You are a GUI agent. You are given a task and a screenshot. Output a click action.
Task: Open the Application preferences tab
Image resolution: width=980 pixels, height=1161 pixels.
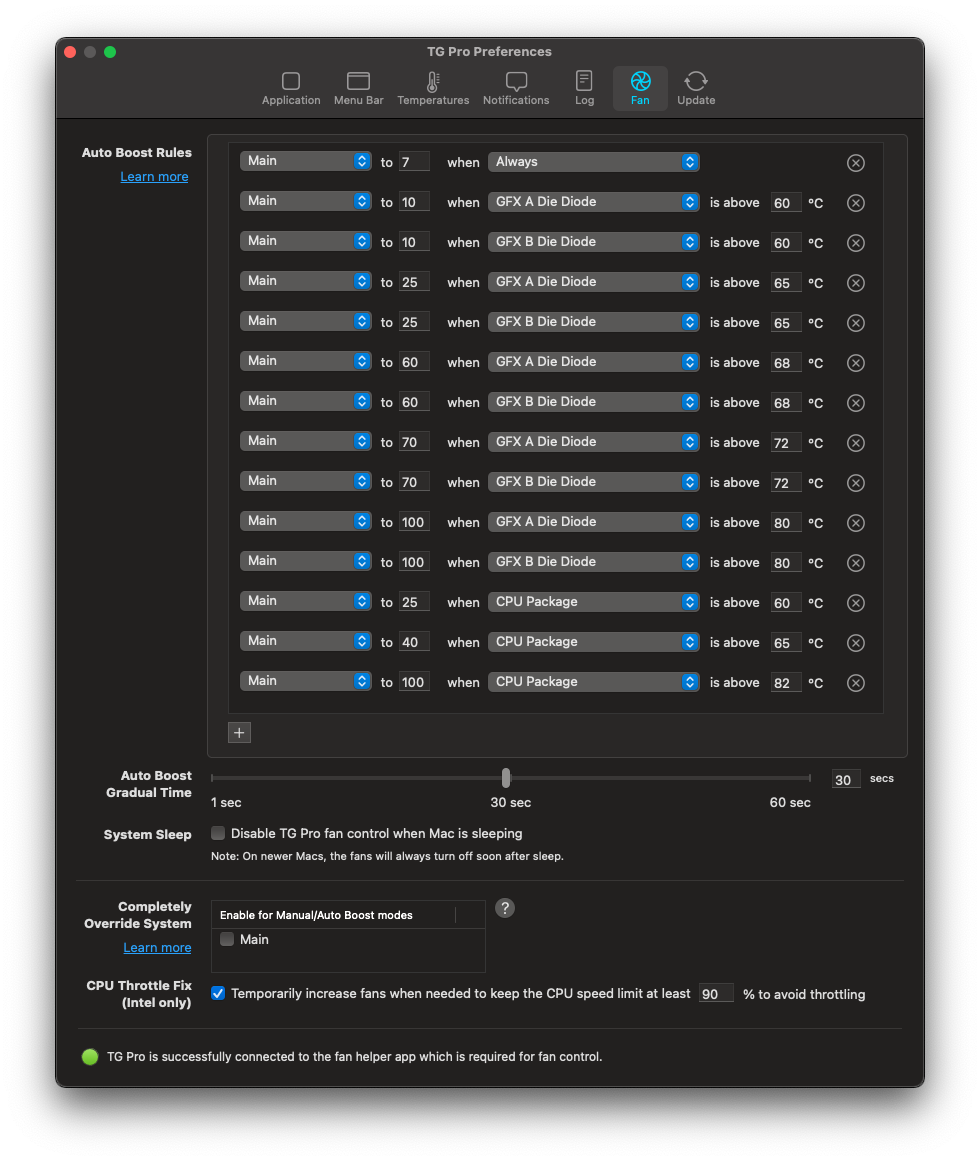click(291, 88)
